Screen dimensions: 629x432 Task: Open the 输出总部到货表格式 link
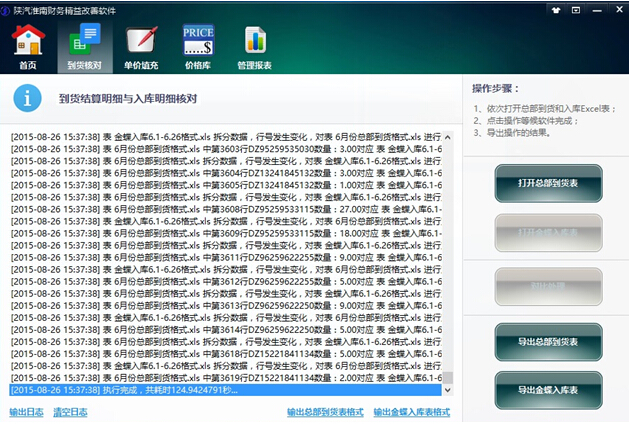pyautogui.click(x=325, y=412)
